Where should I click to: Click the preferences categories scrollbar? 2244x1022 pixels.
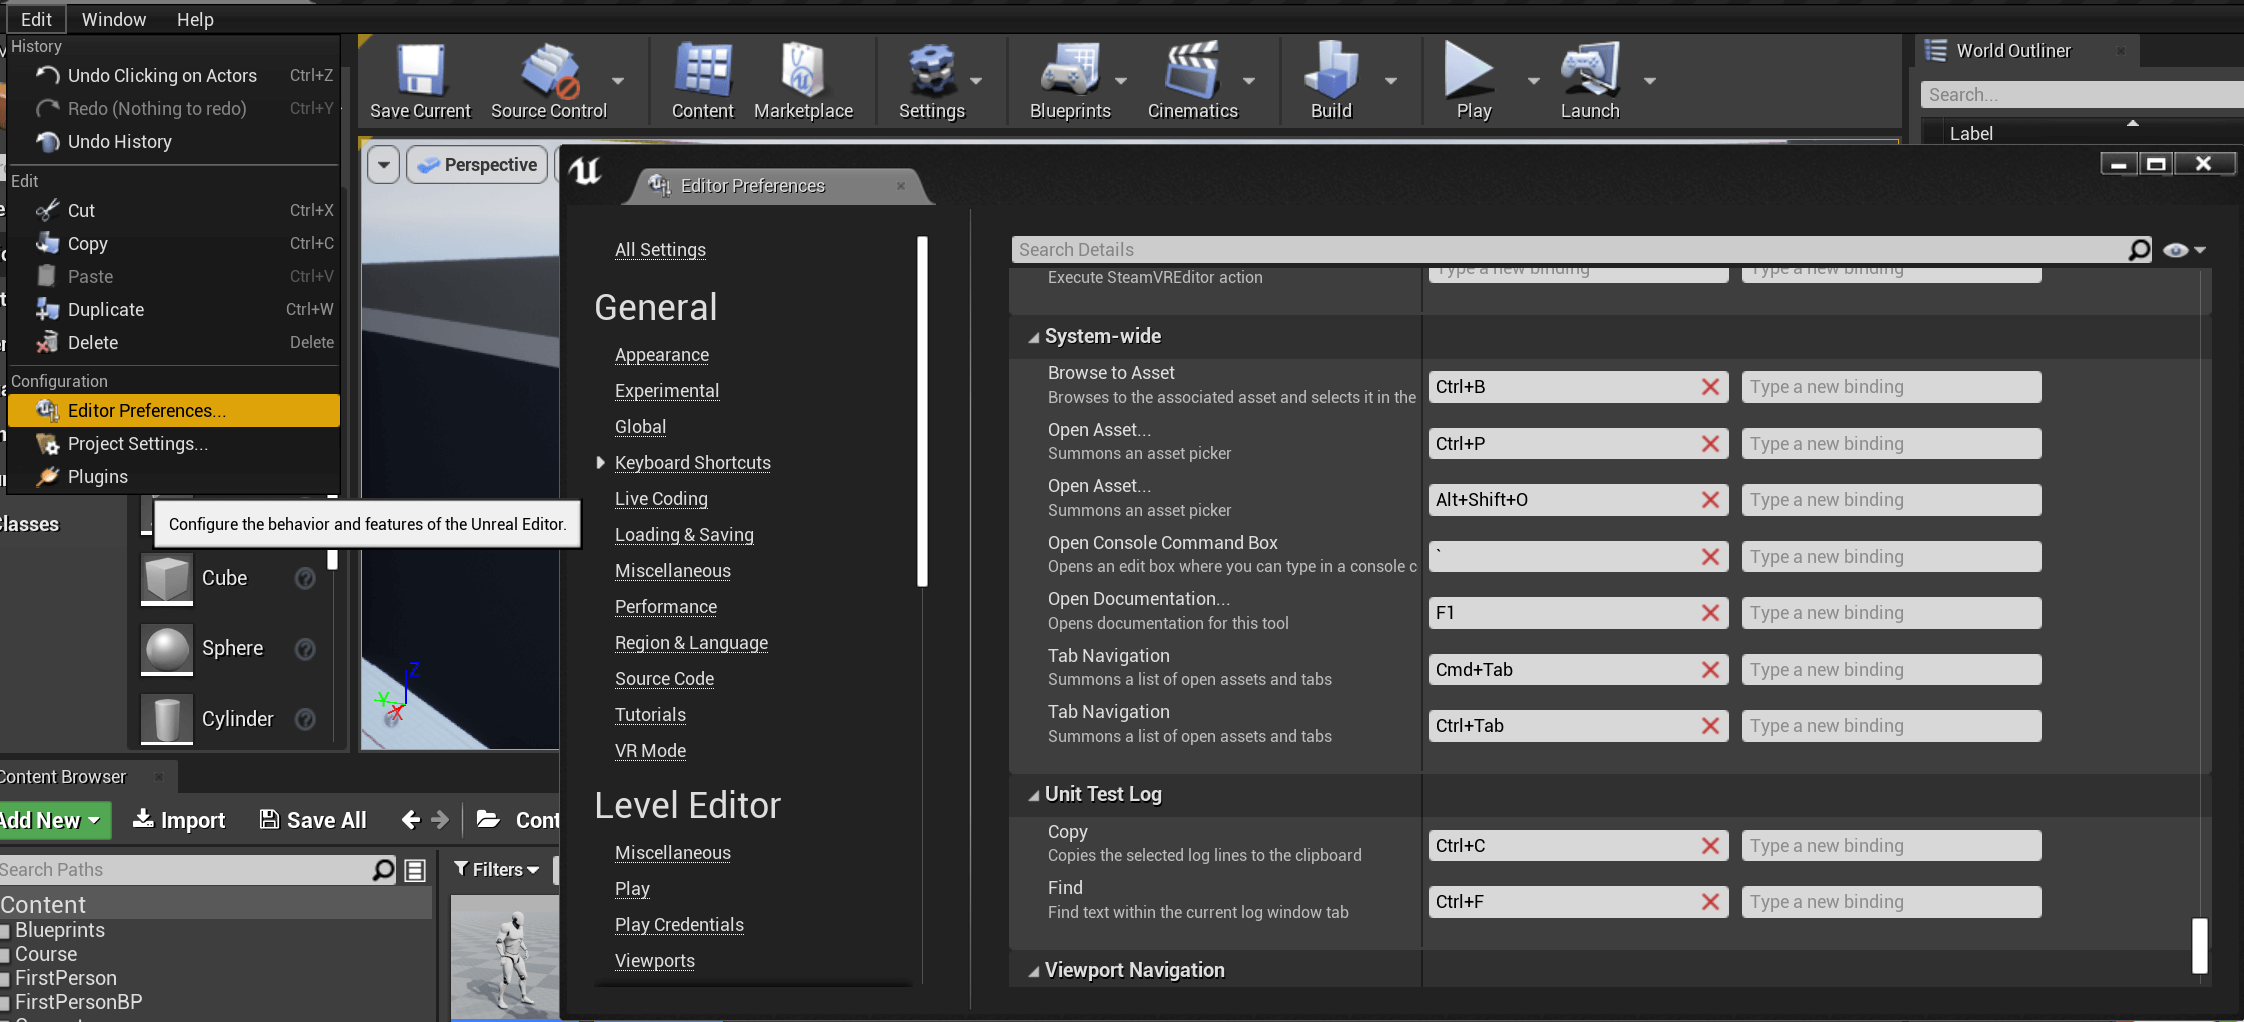pos(922,411)
